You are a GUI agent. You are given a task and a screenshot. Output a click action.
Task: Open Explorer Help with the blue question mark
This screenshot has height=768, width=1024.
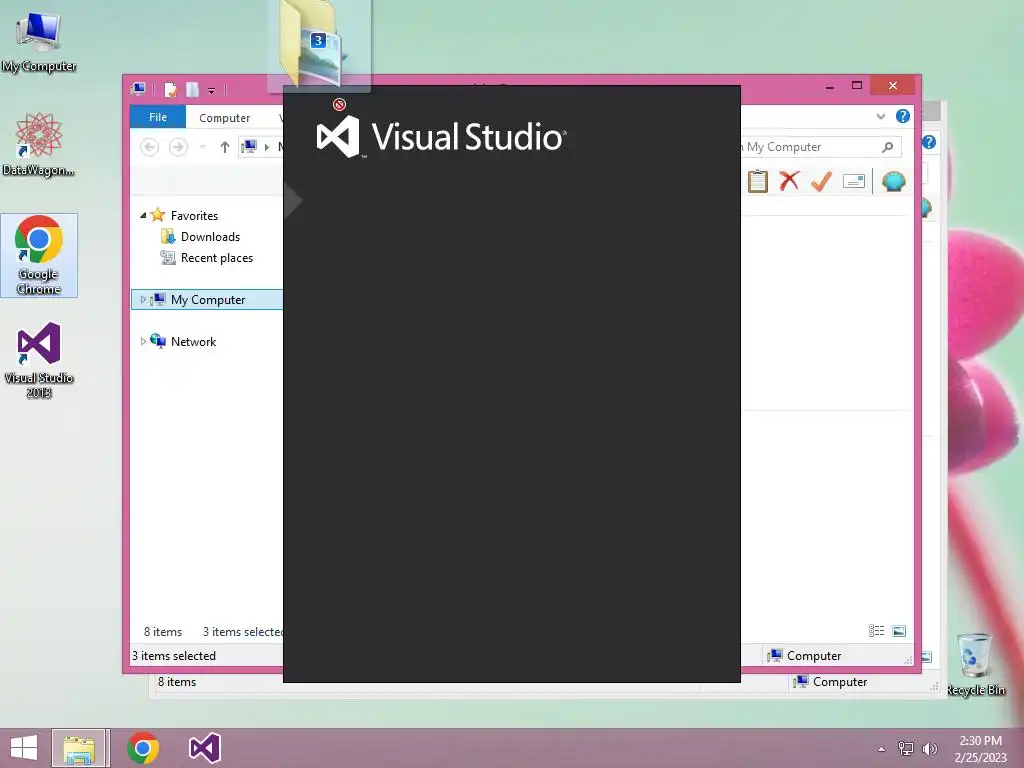click(x=903, y=116)
